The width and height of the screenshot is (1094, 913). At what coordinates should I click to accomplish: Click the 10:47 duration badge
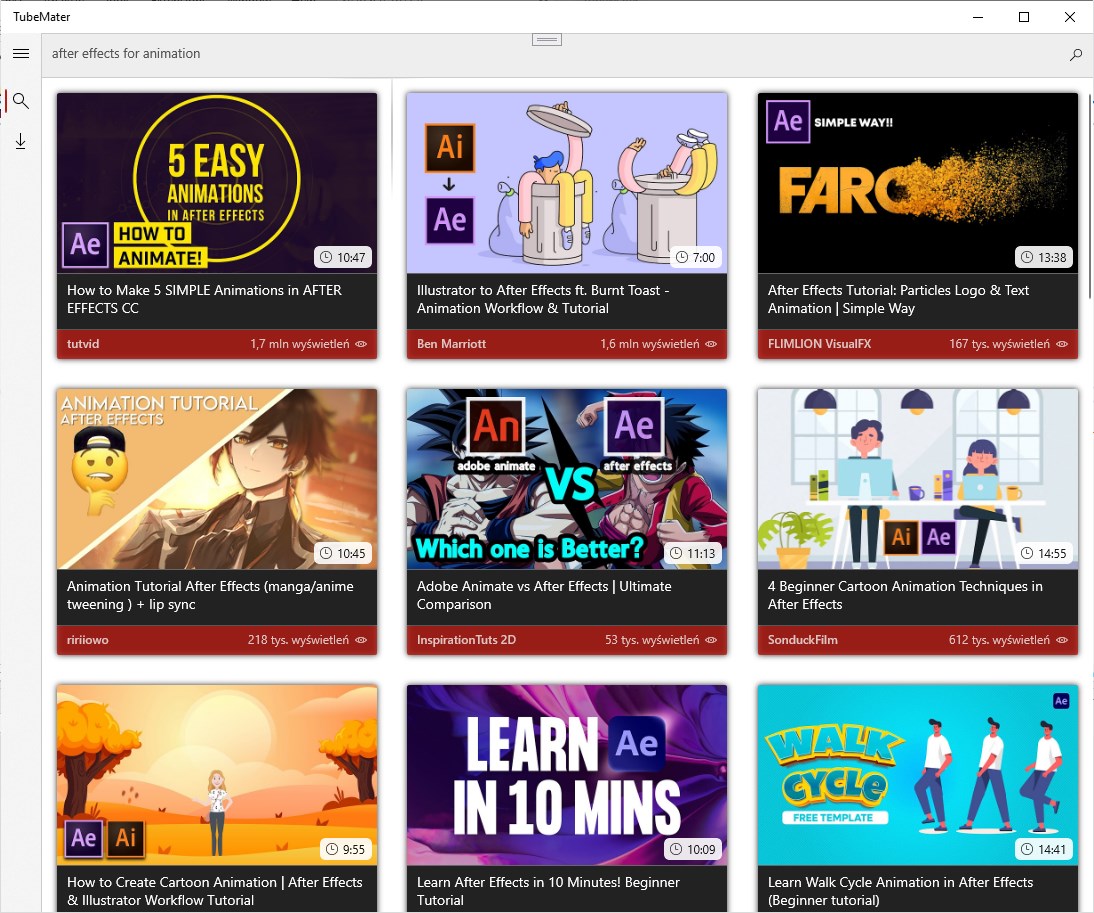pyautogui.click(x=343, y=257)
